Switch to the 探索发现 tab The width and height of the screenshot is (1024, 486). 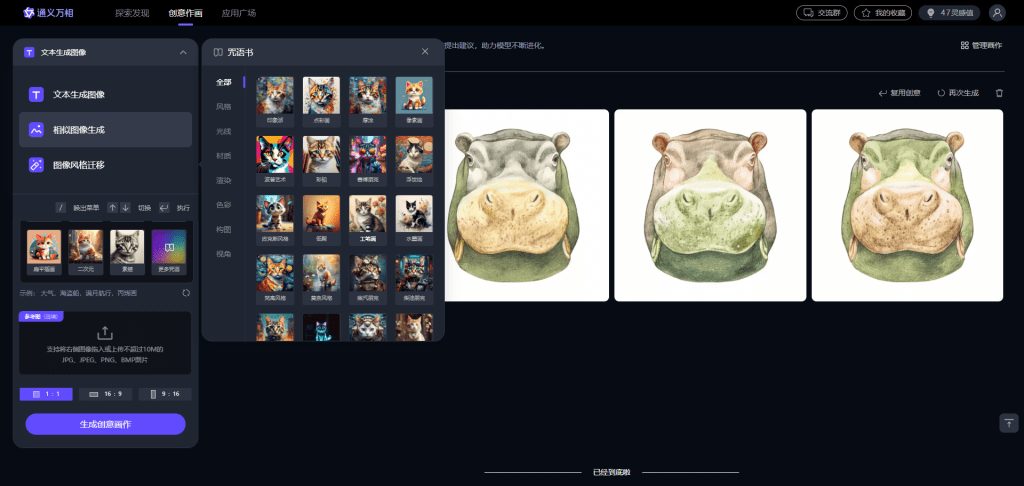pos(132,12)
